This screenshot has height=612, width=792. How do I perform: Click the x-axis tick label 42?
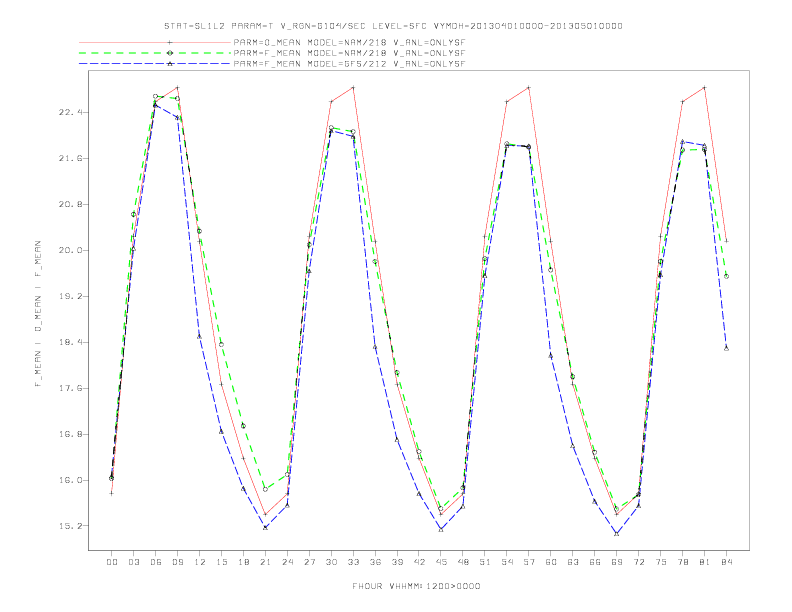click(x=419, y=562)
